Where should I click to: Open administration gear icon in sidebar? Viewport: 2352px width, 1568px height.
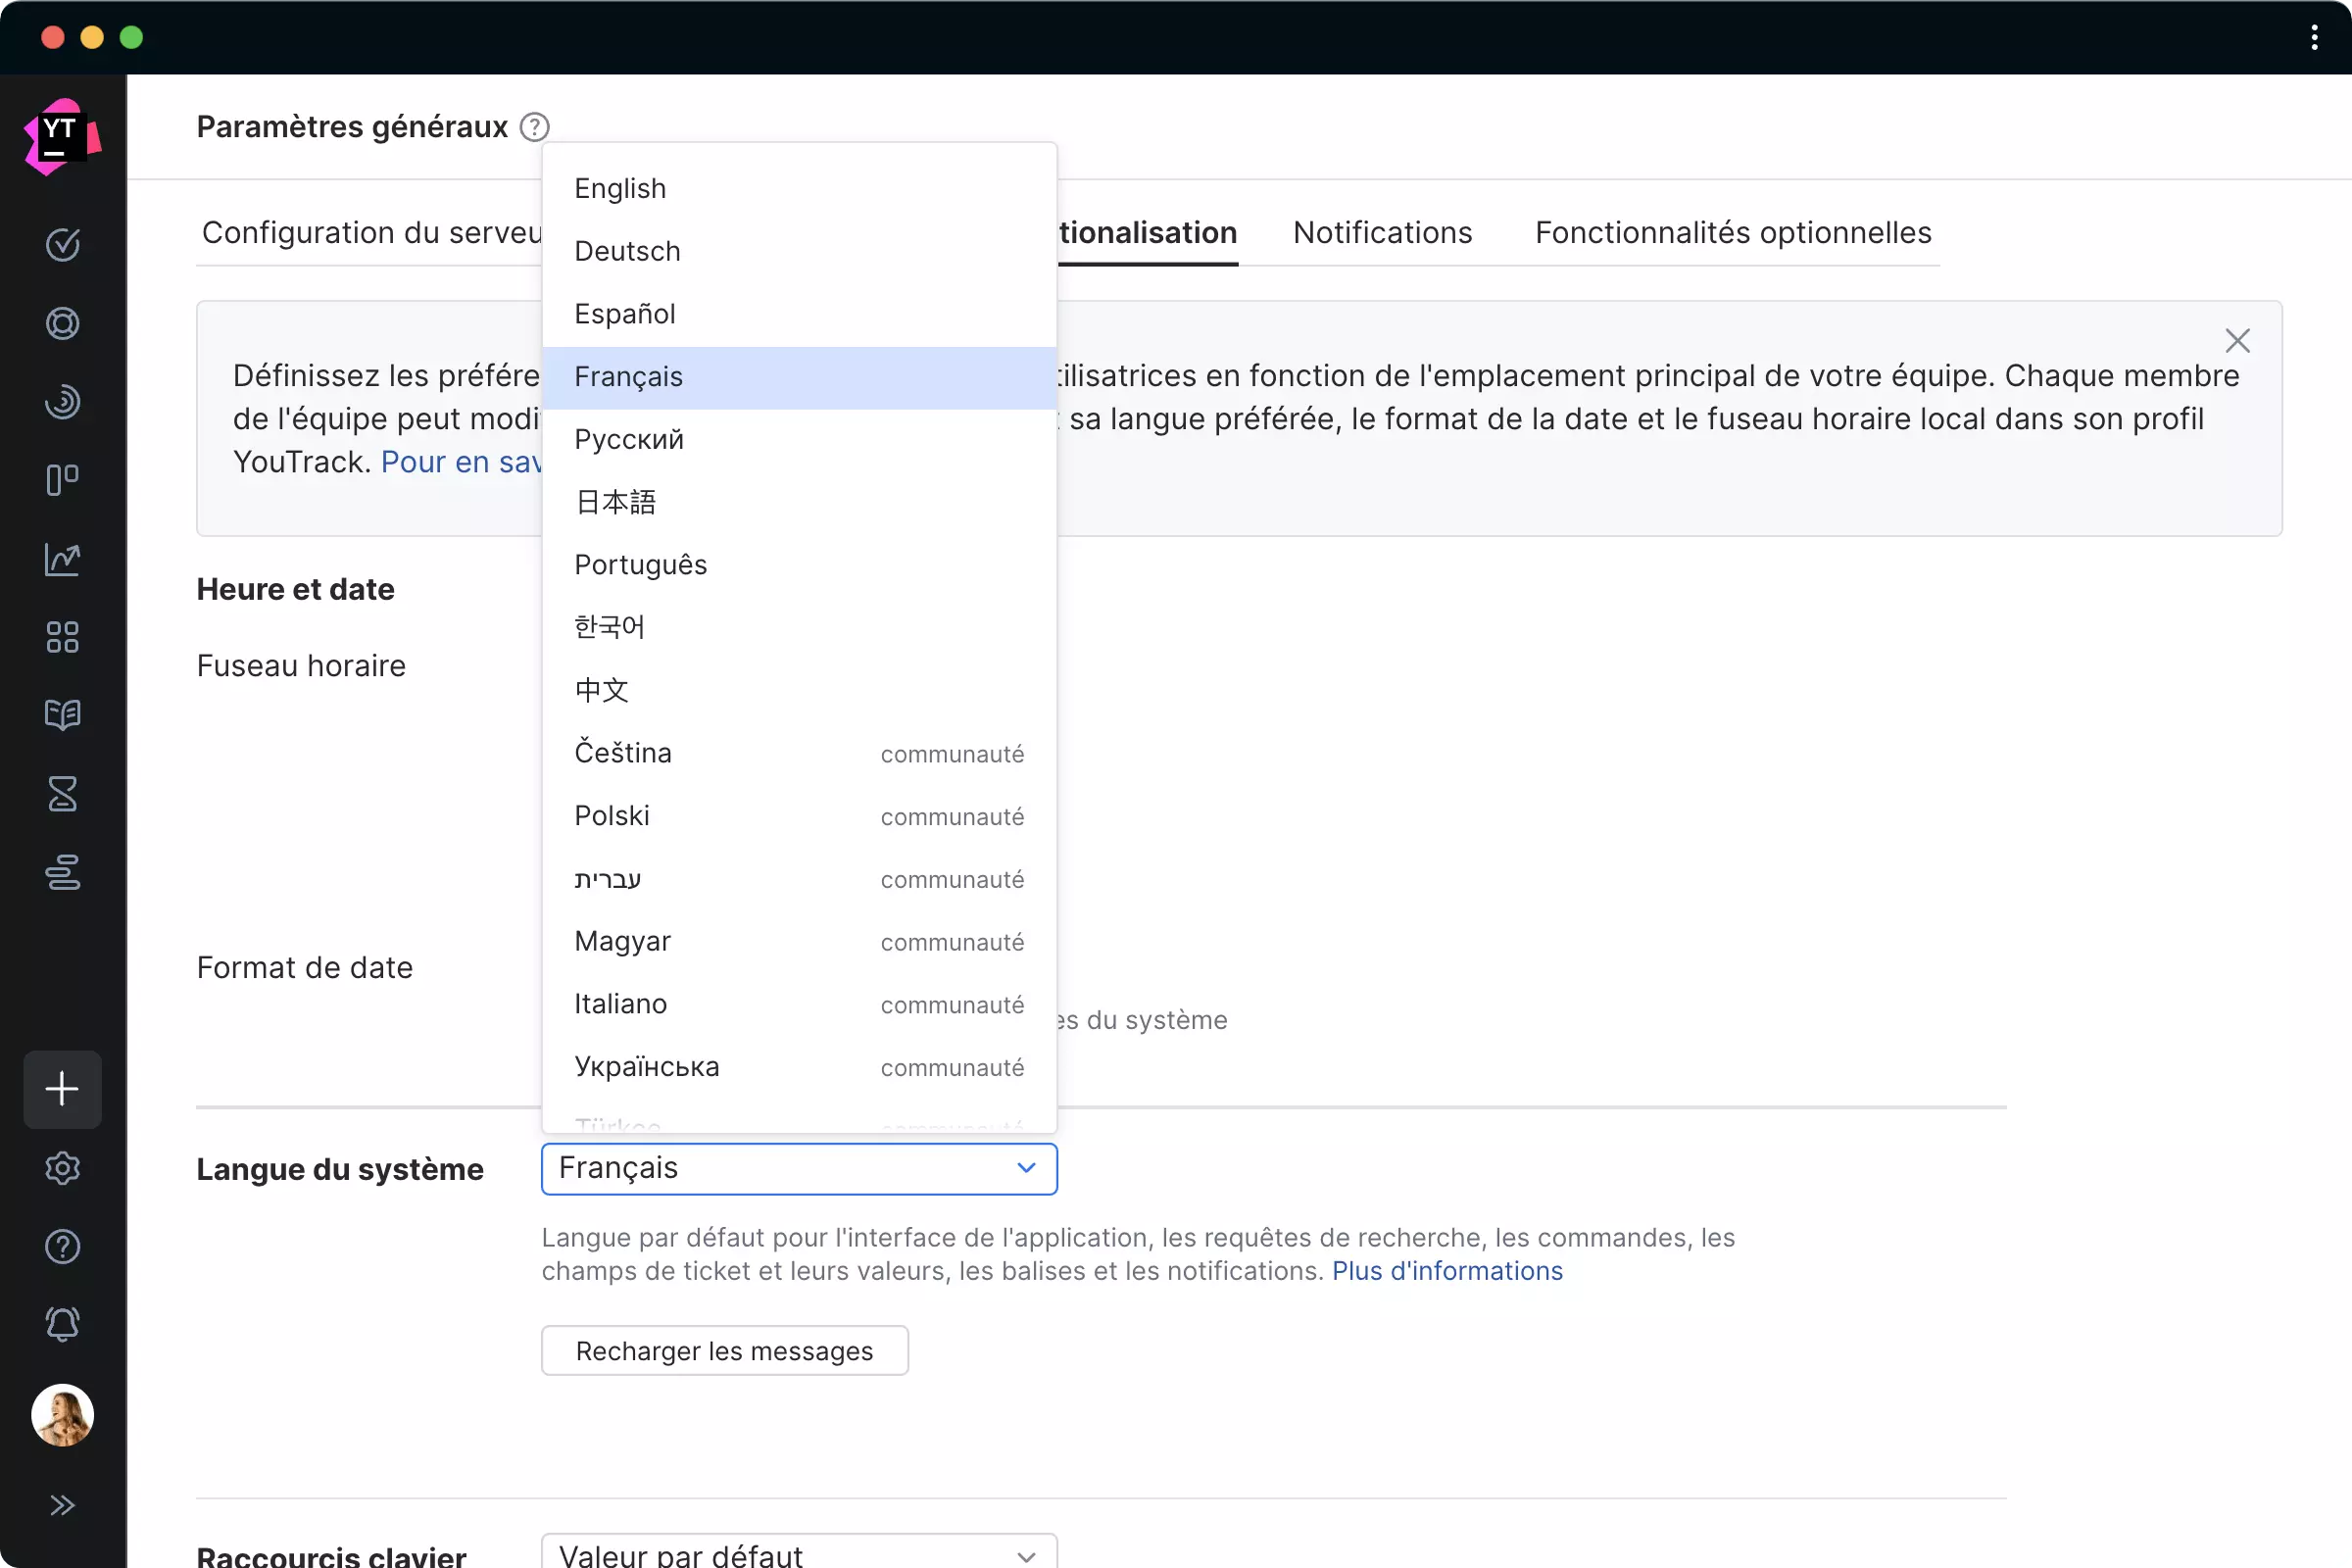62,1168
